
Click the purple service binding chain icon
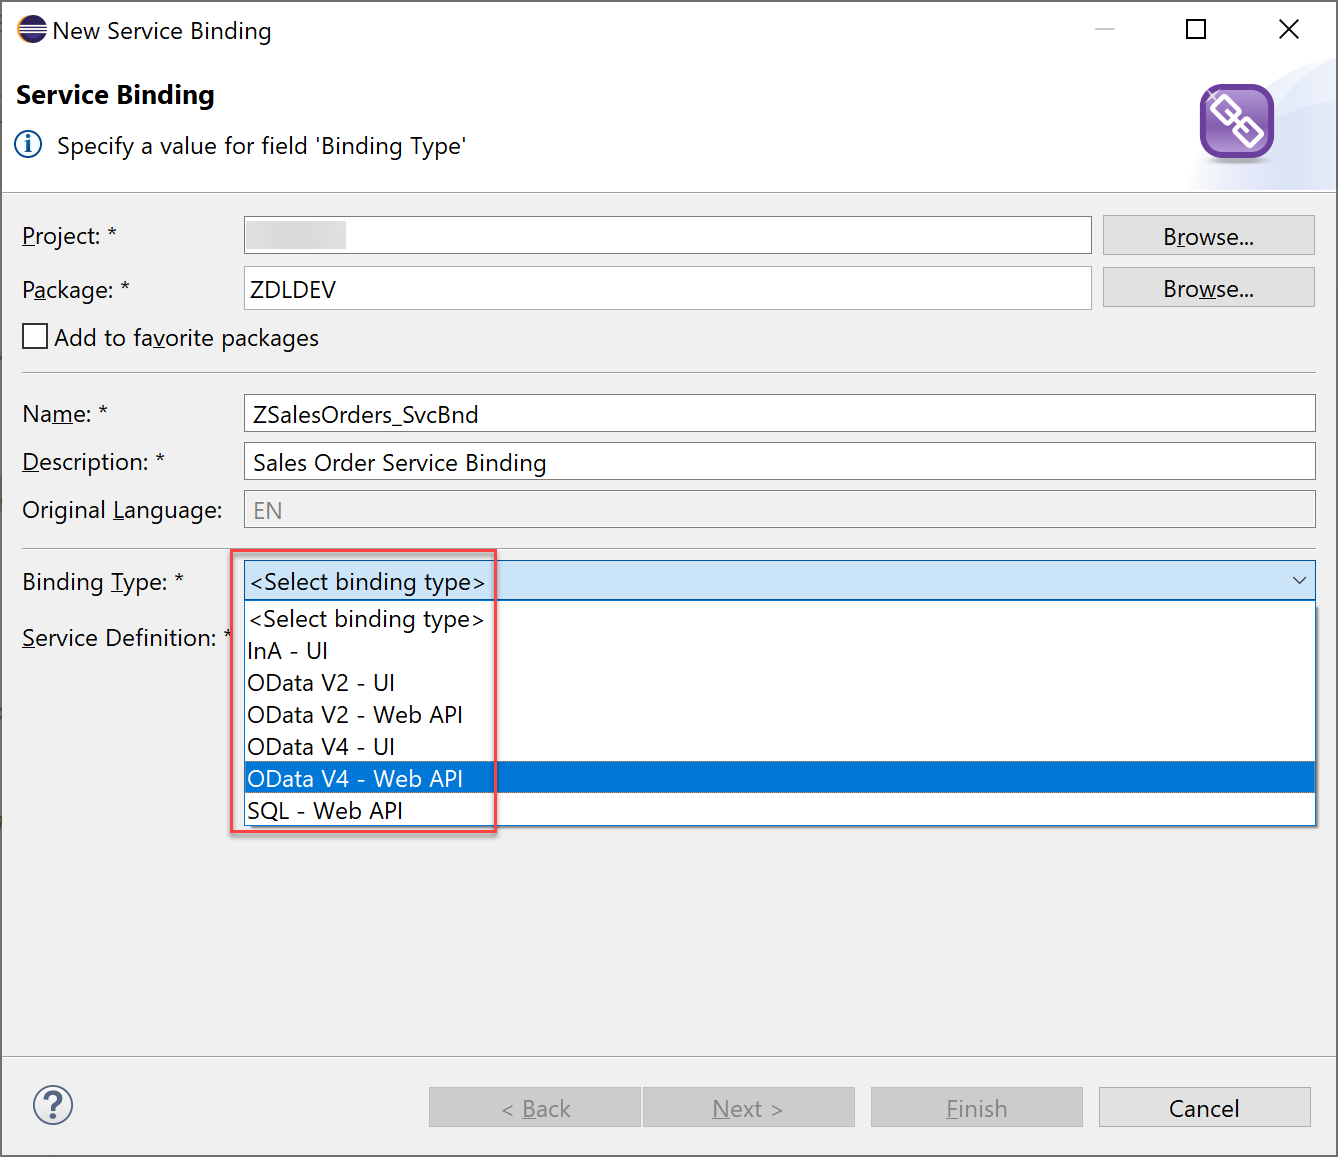1236,122
